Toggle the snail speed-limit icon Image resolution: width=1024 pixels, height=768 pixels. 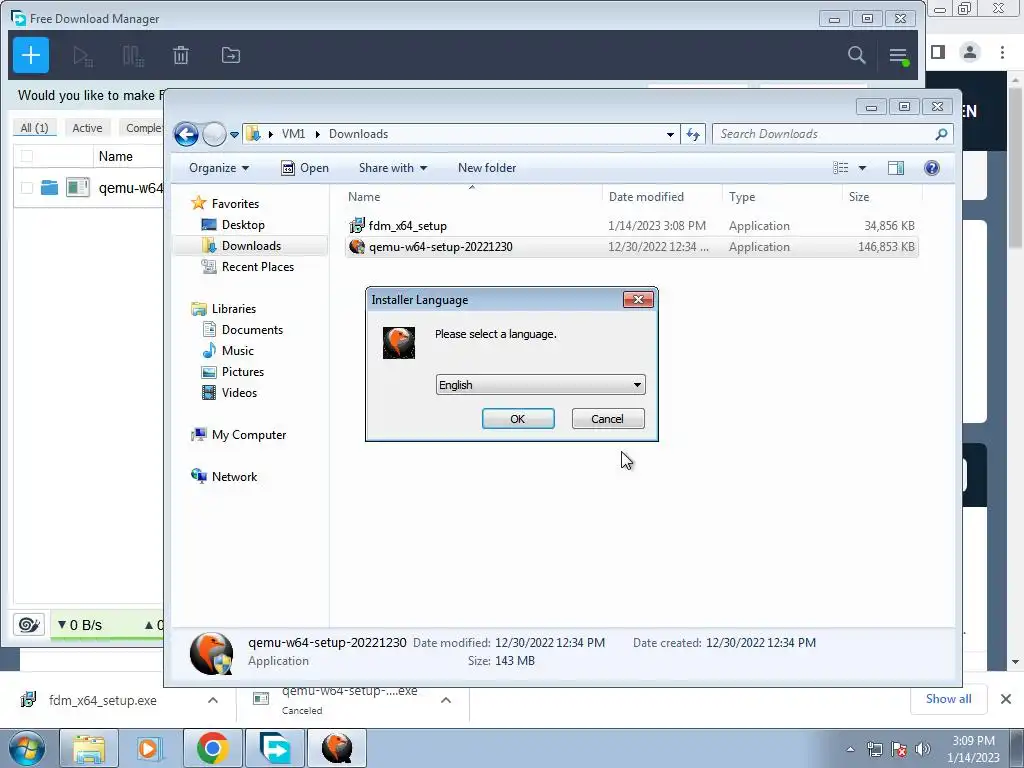[x=29, y=625]
